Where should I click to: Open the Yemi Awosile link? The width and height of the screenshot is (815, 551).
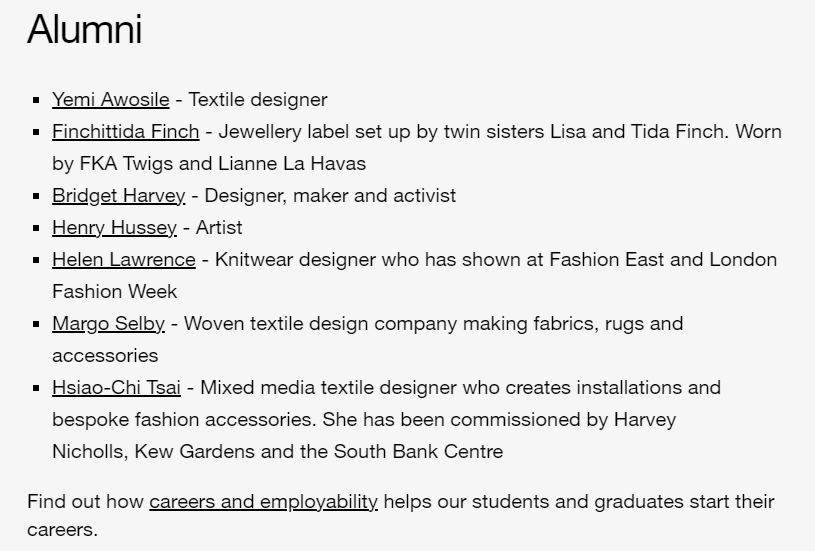pyautogui.click(x=111, y=99)
